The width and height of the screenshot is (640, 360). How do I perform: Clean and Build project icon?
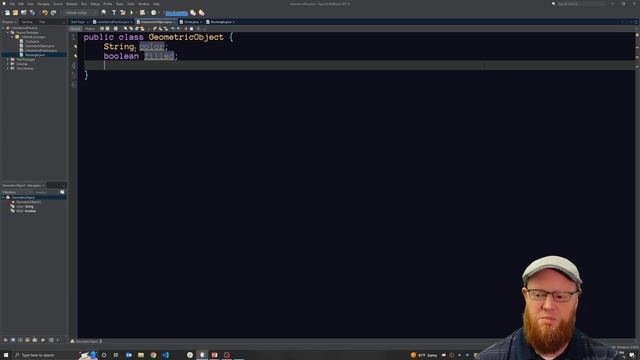click(x=123, y=13)
